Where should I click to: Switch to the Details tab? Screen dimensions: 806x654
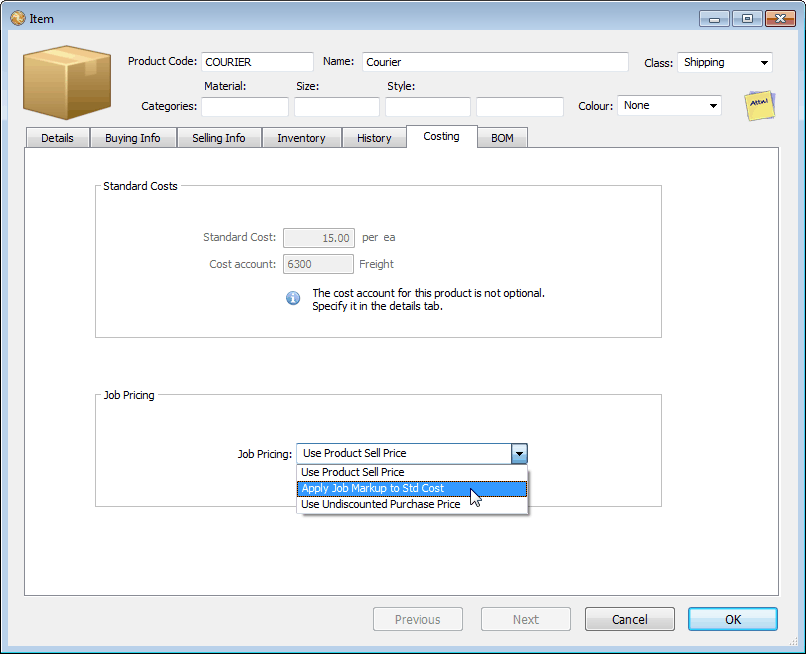coord(58,138)
